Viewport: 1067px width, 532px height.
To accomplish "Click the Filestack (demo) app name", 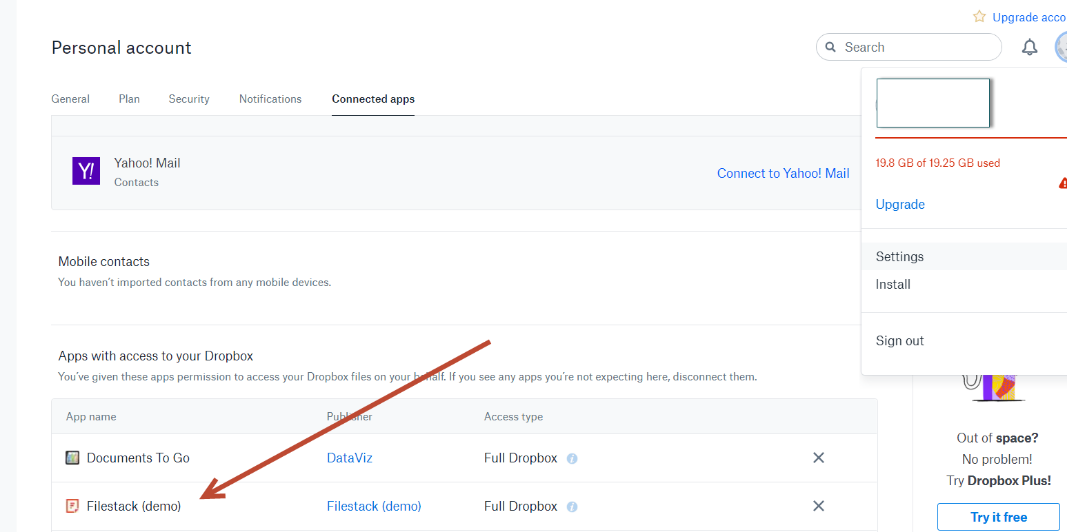I will pos(134,506).
